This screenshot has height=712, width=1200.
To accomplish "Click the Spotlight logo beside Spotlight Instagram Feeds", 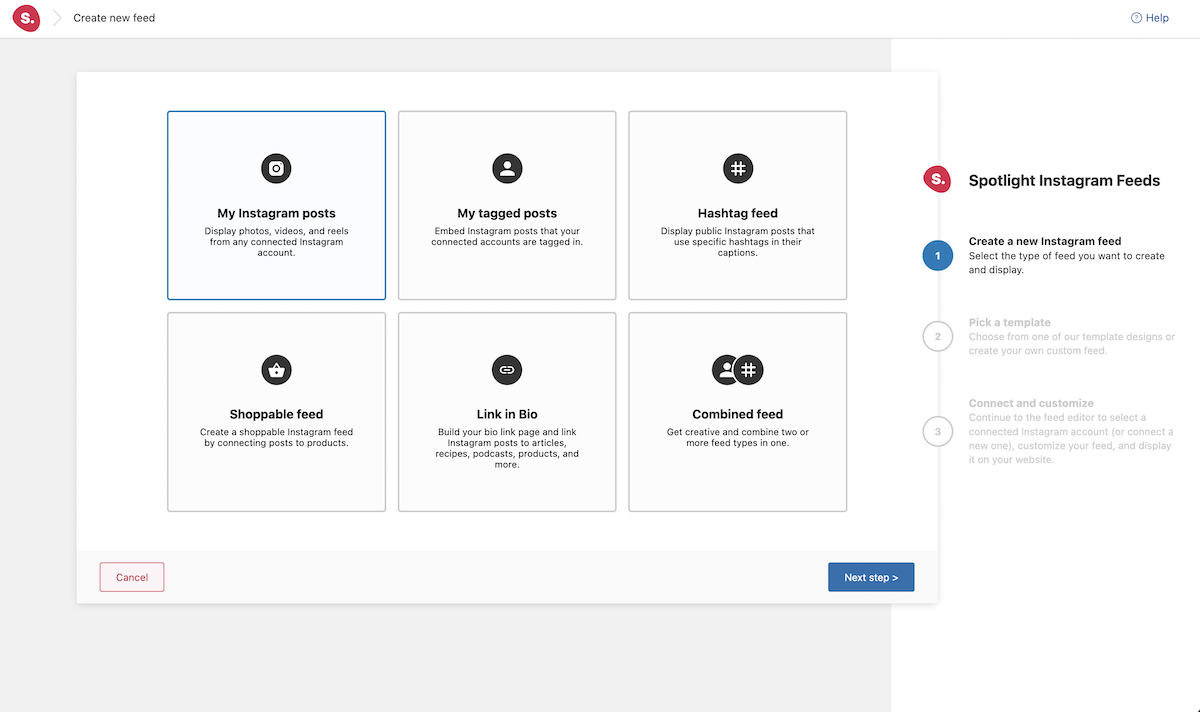I will click(937, 179).
